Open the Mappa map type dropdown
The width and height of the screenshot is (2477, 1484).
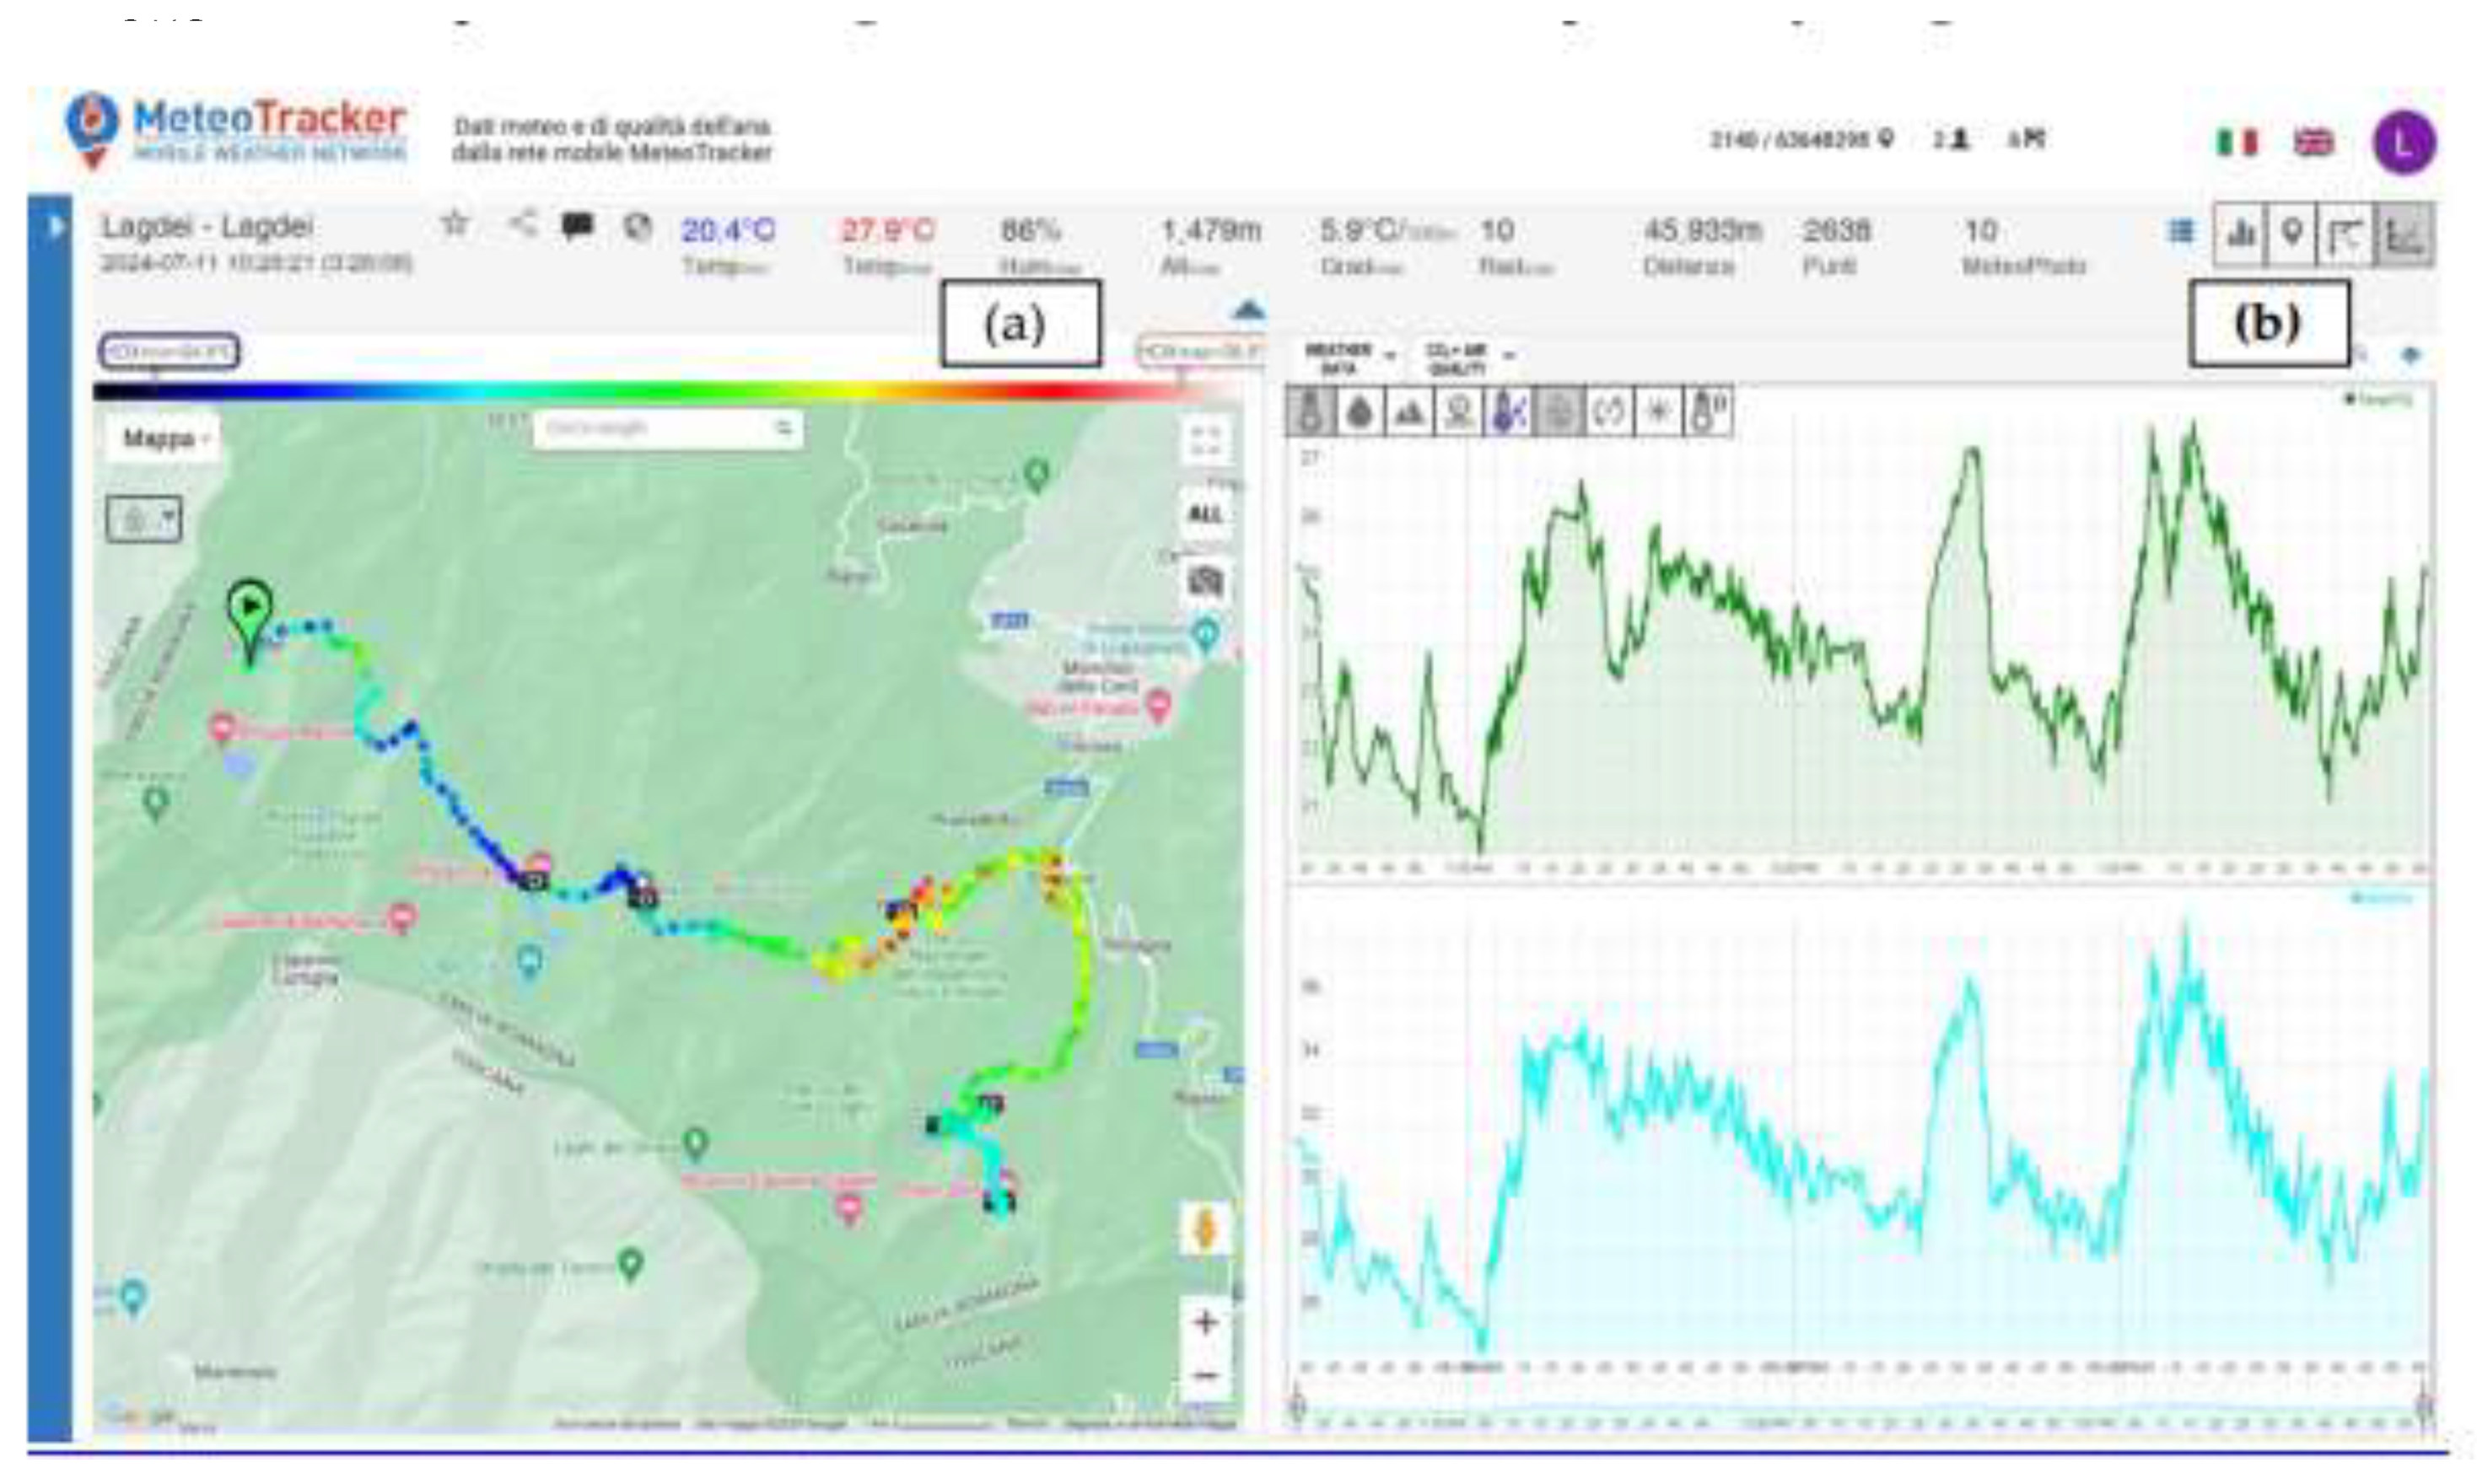click(x=164, y=438)
